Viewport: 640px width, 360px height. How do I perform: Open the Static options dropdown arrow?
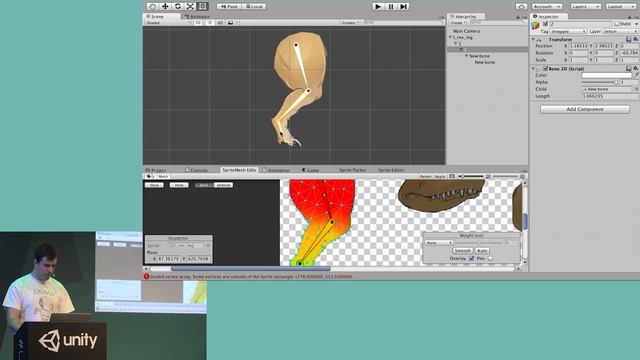pyautogui.click(x=635, y=24)
